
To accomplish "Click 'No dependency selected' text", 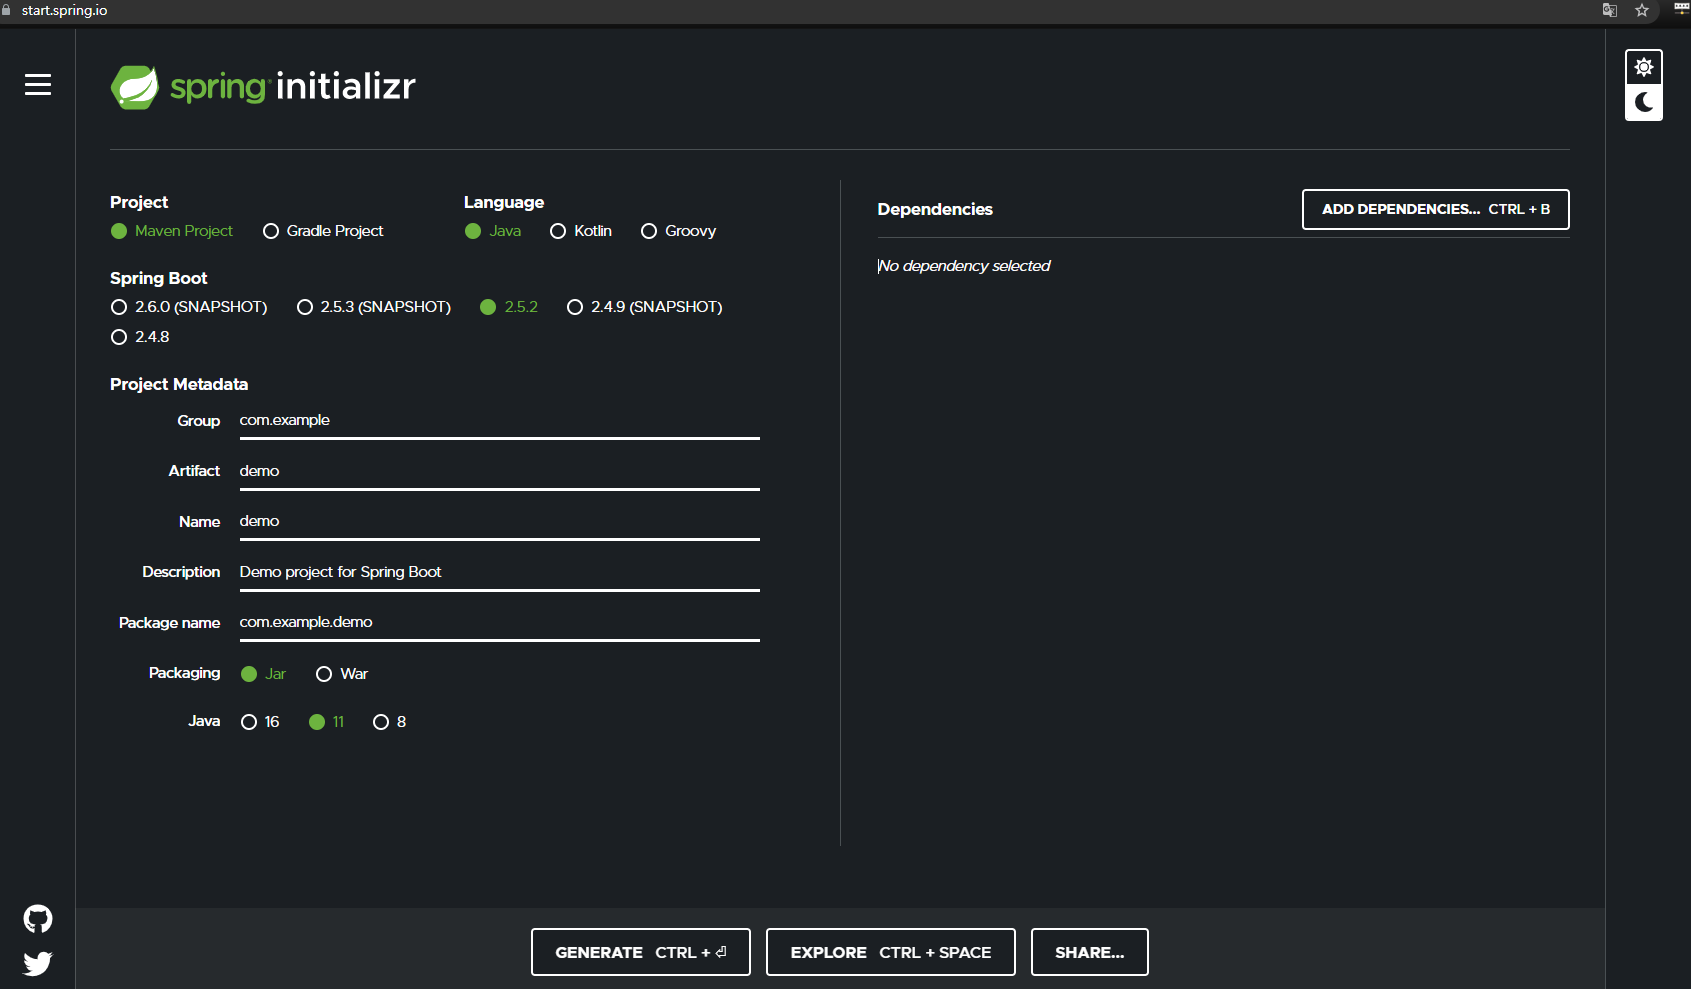I will click(964, 266).
